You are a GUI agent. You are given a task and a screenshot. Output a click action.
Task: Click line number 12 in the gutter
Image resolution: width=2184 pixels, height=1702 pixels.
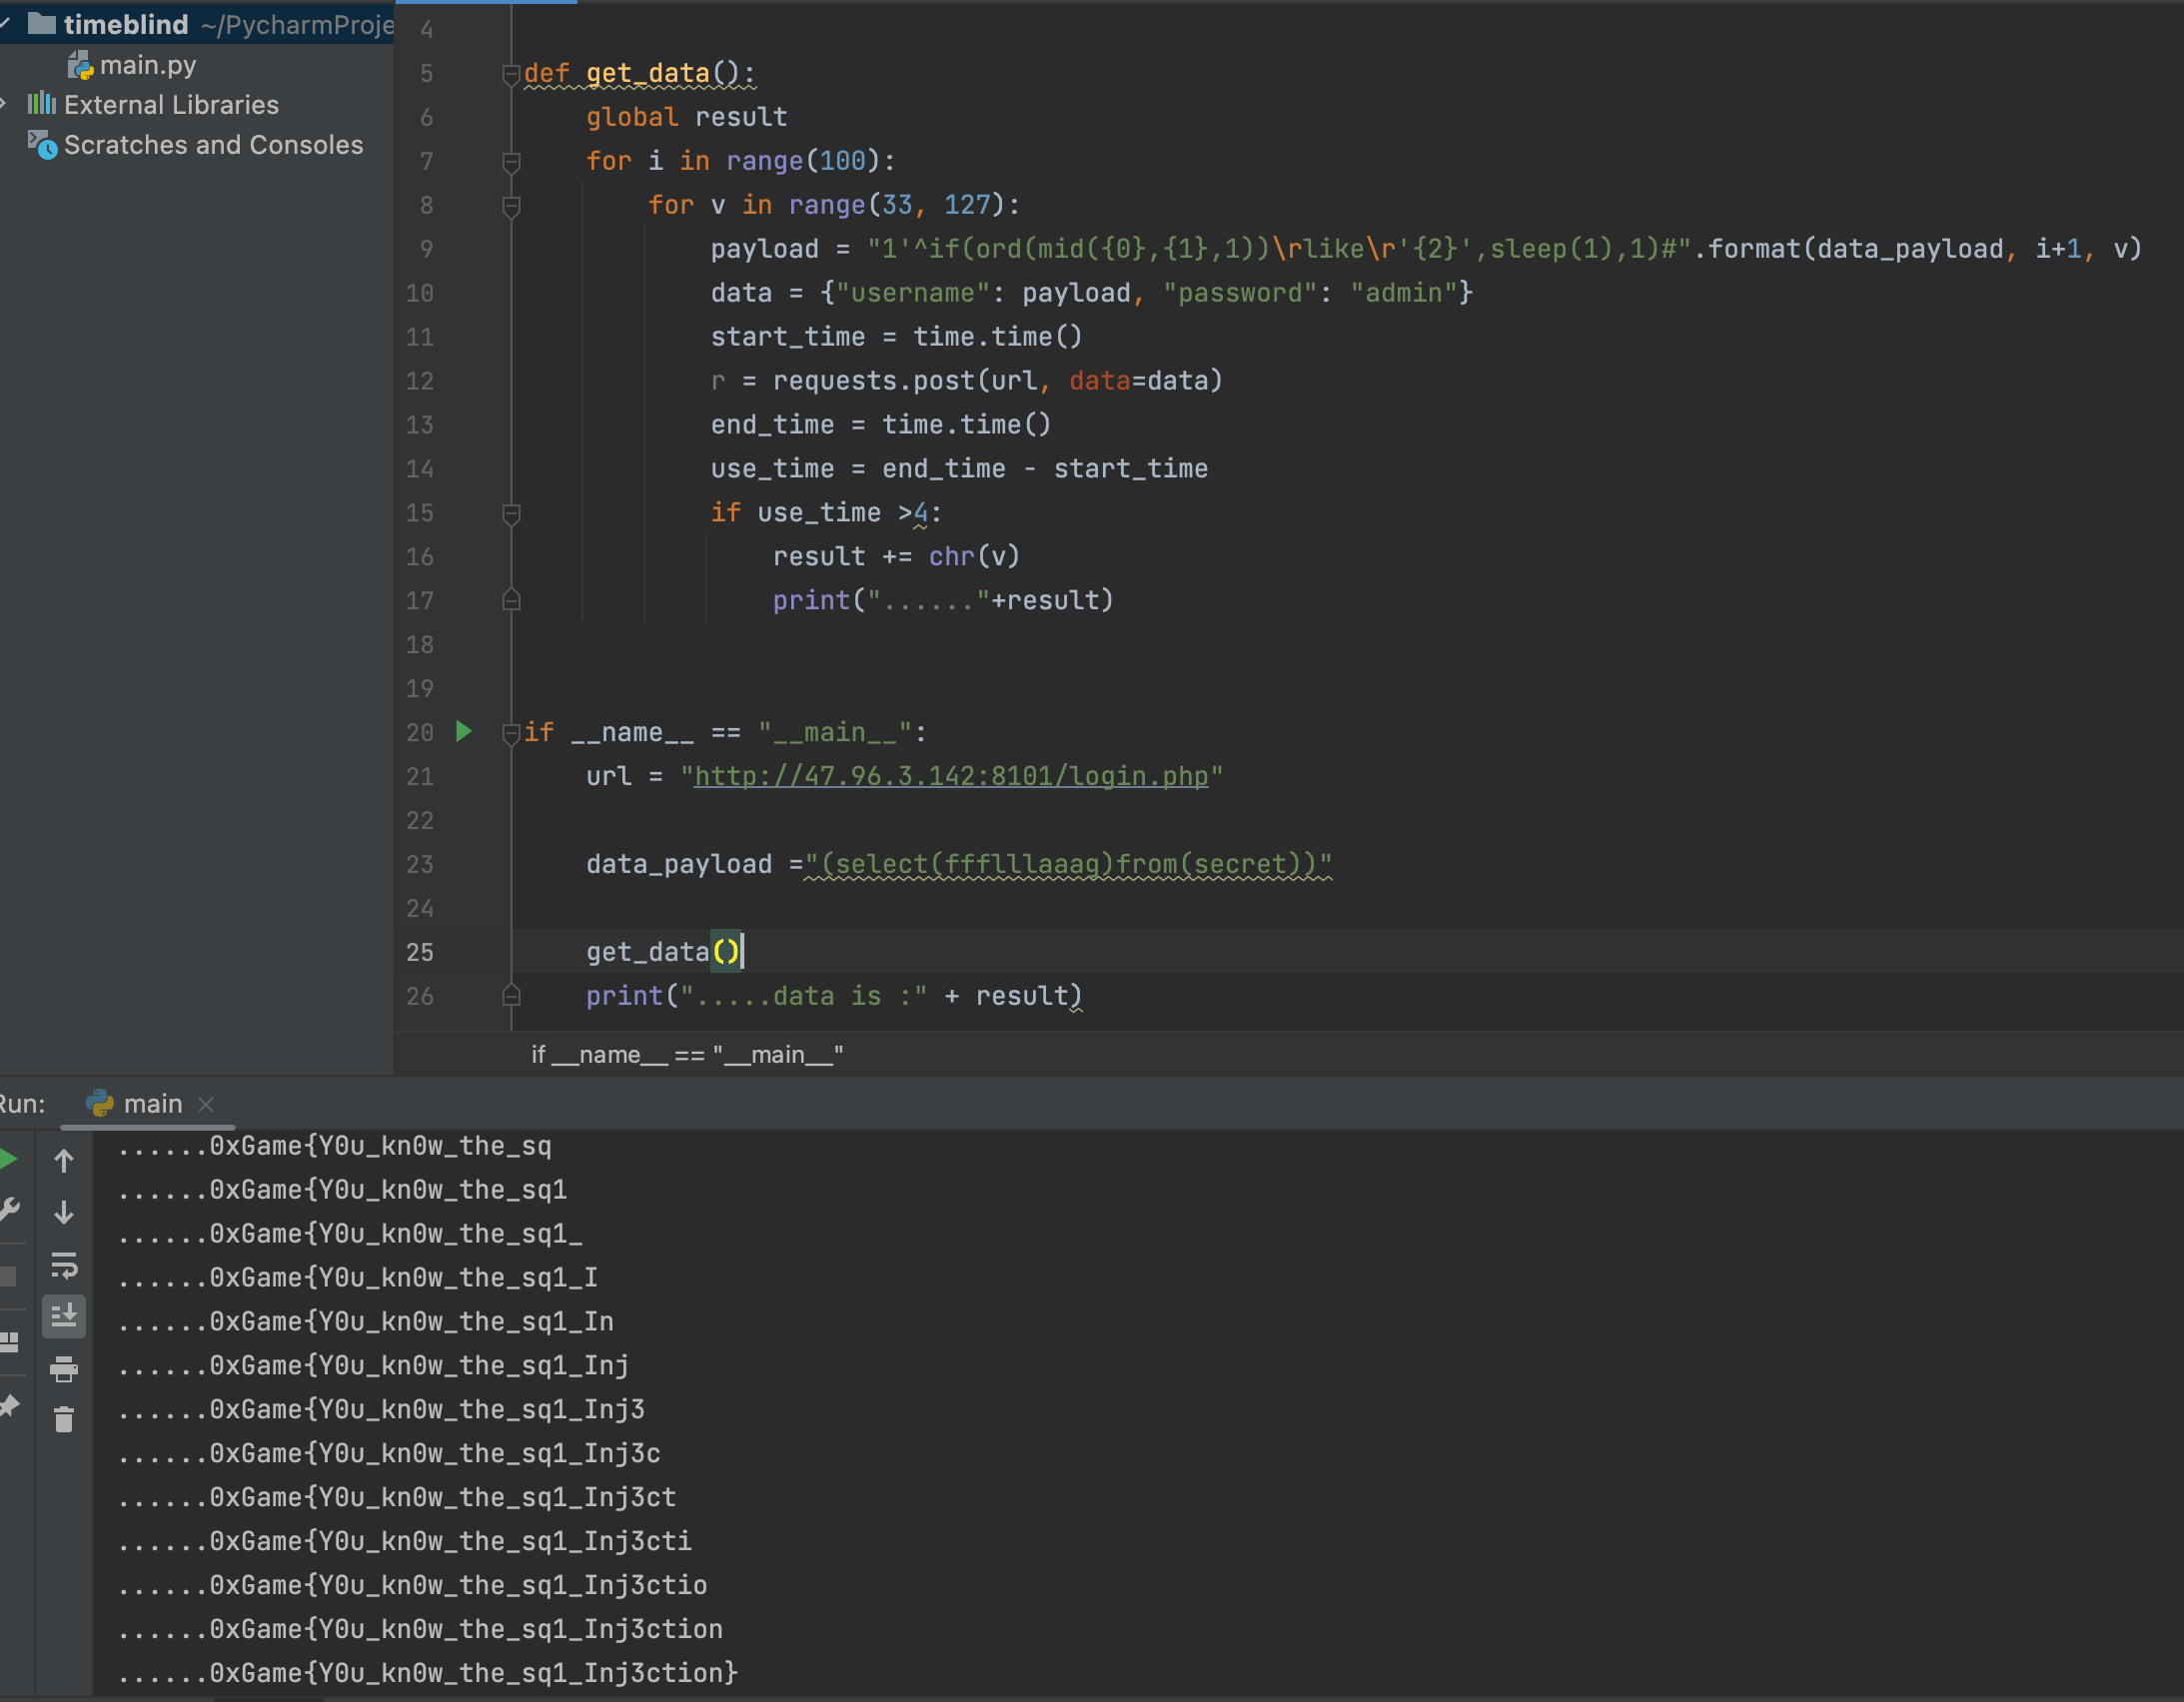coord(420,381)
